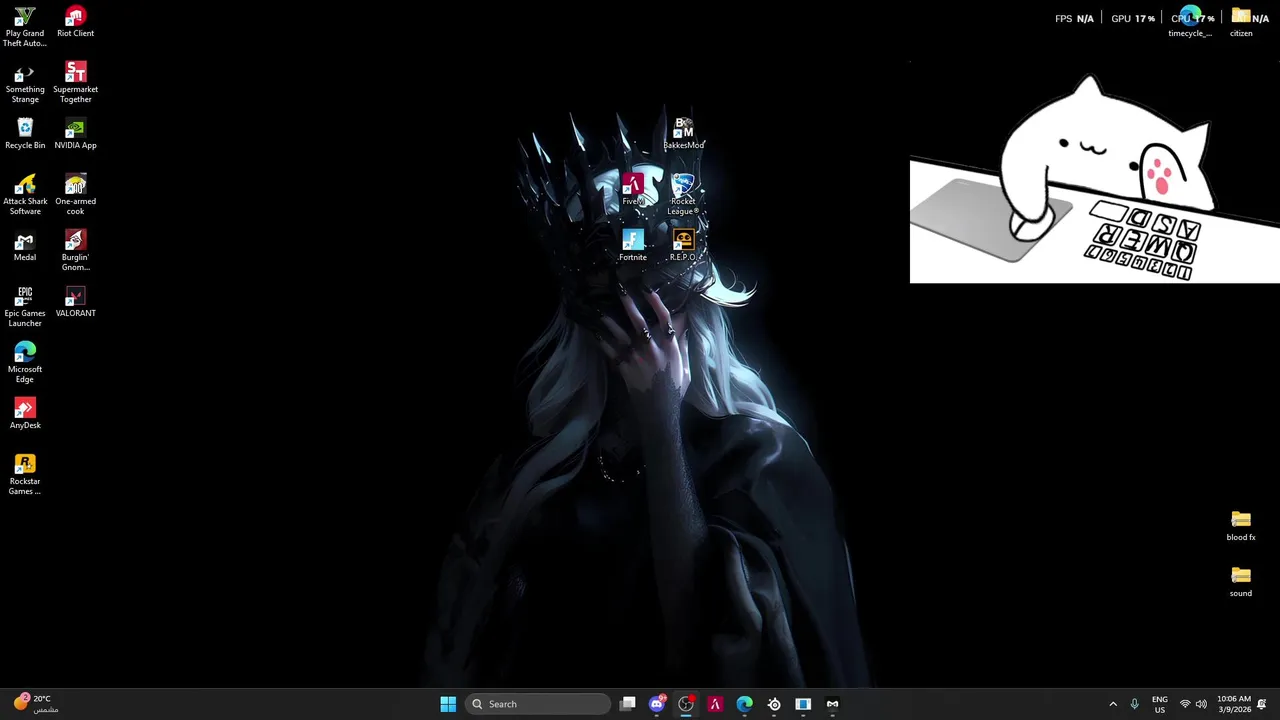Select the timecycle file on desktop
This screenshot has height=720, width=1280.
coord(1190,22)
